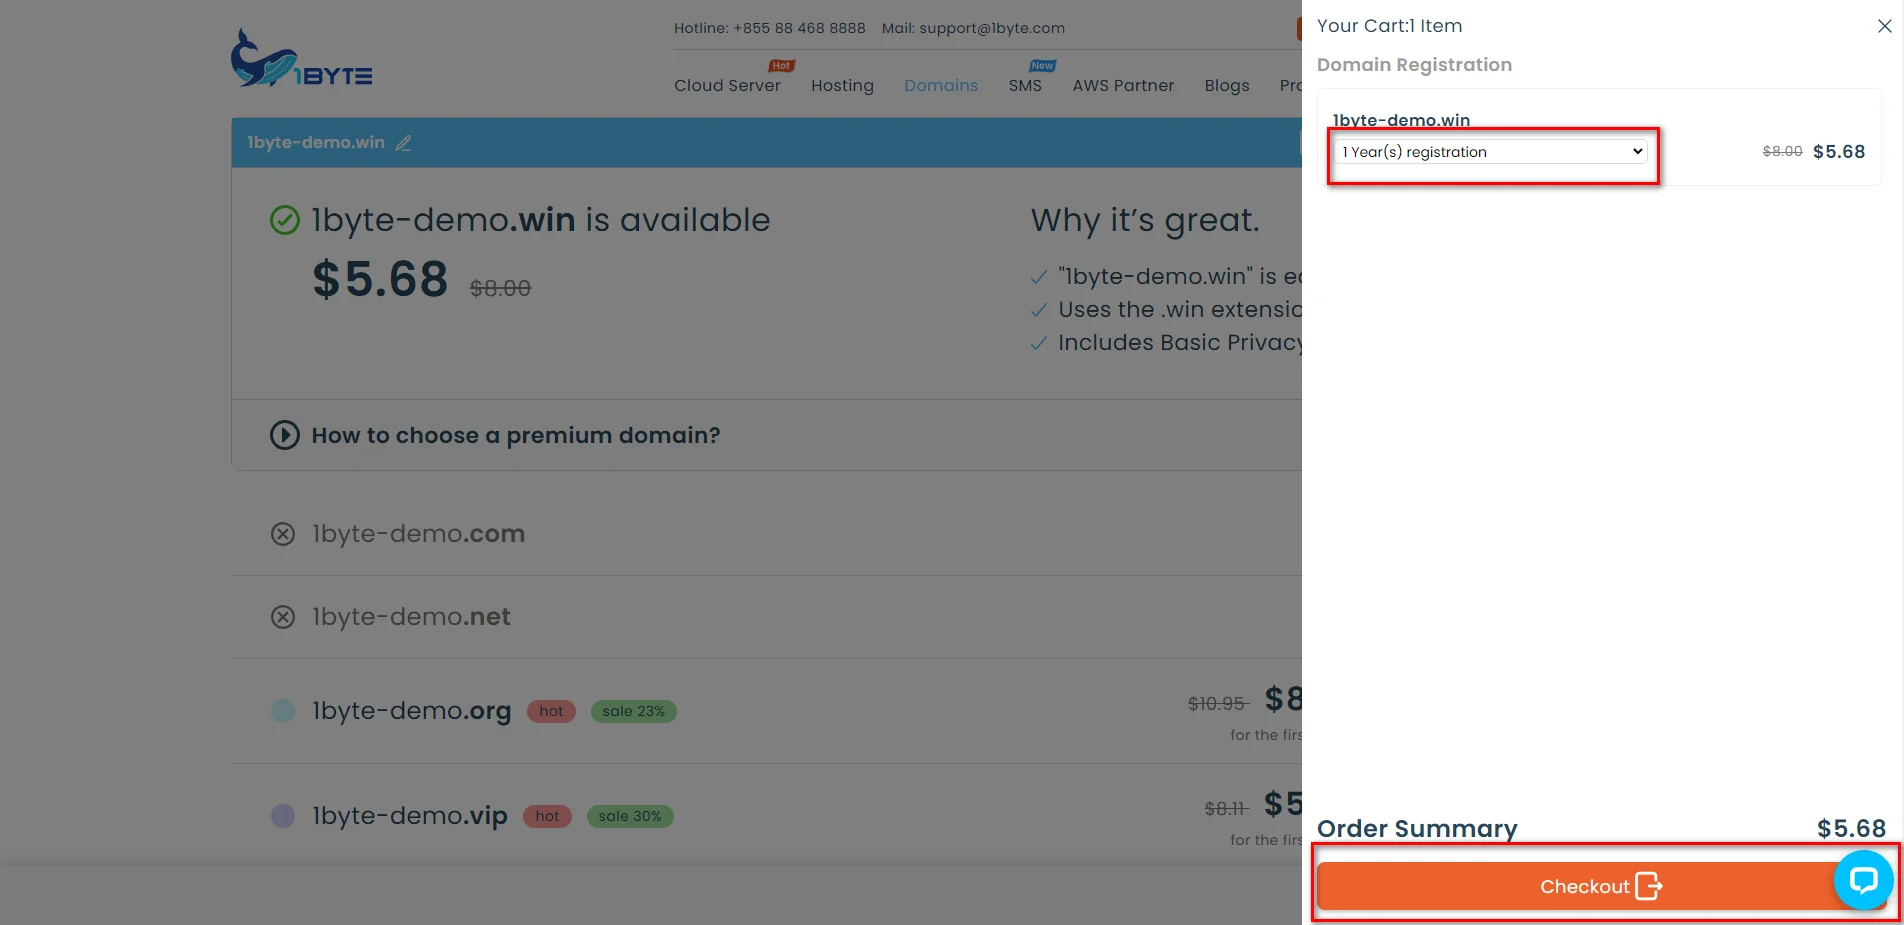Close the cart panel with the X
The height and width of the screenshot is (925, 1904).
(x=1884, y=26)
